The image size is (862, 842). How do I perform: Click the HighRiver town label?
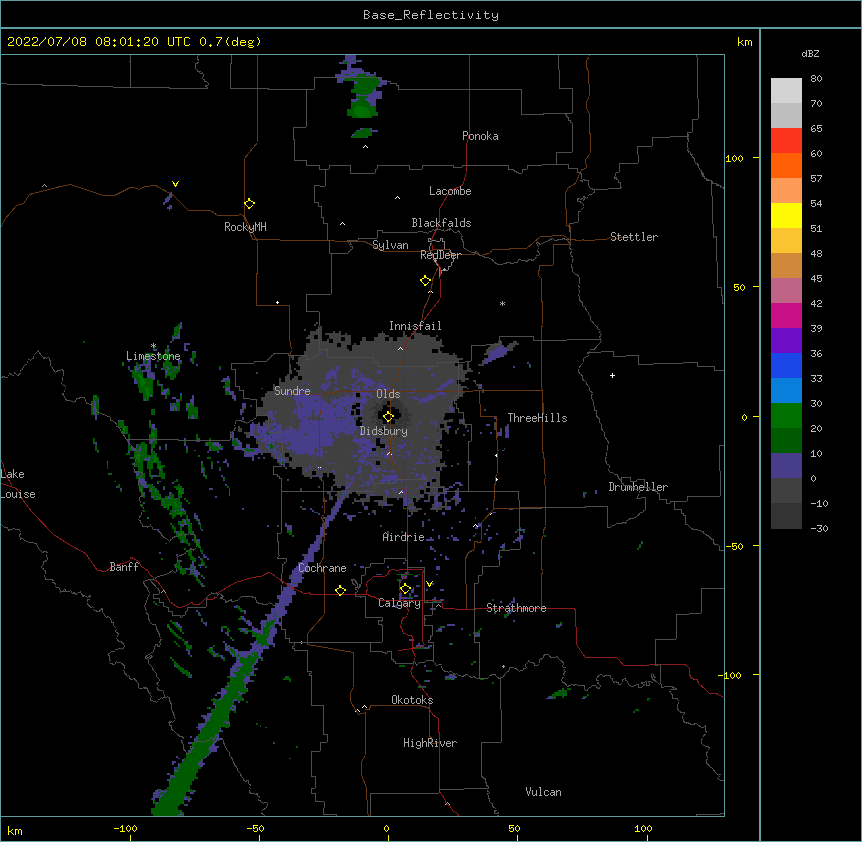click(x=430, y=743)
